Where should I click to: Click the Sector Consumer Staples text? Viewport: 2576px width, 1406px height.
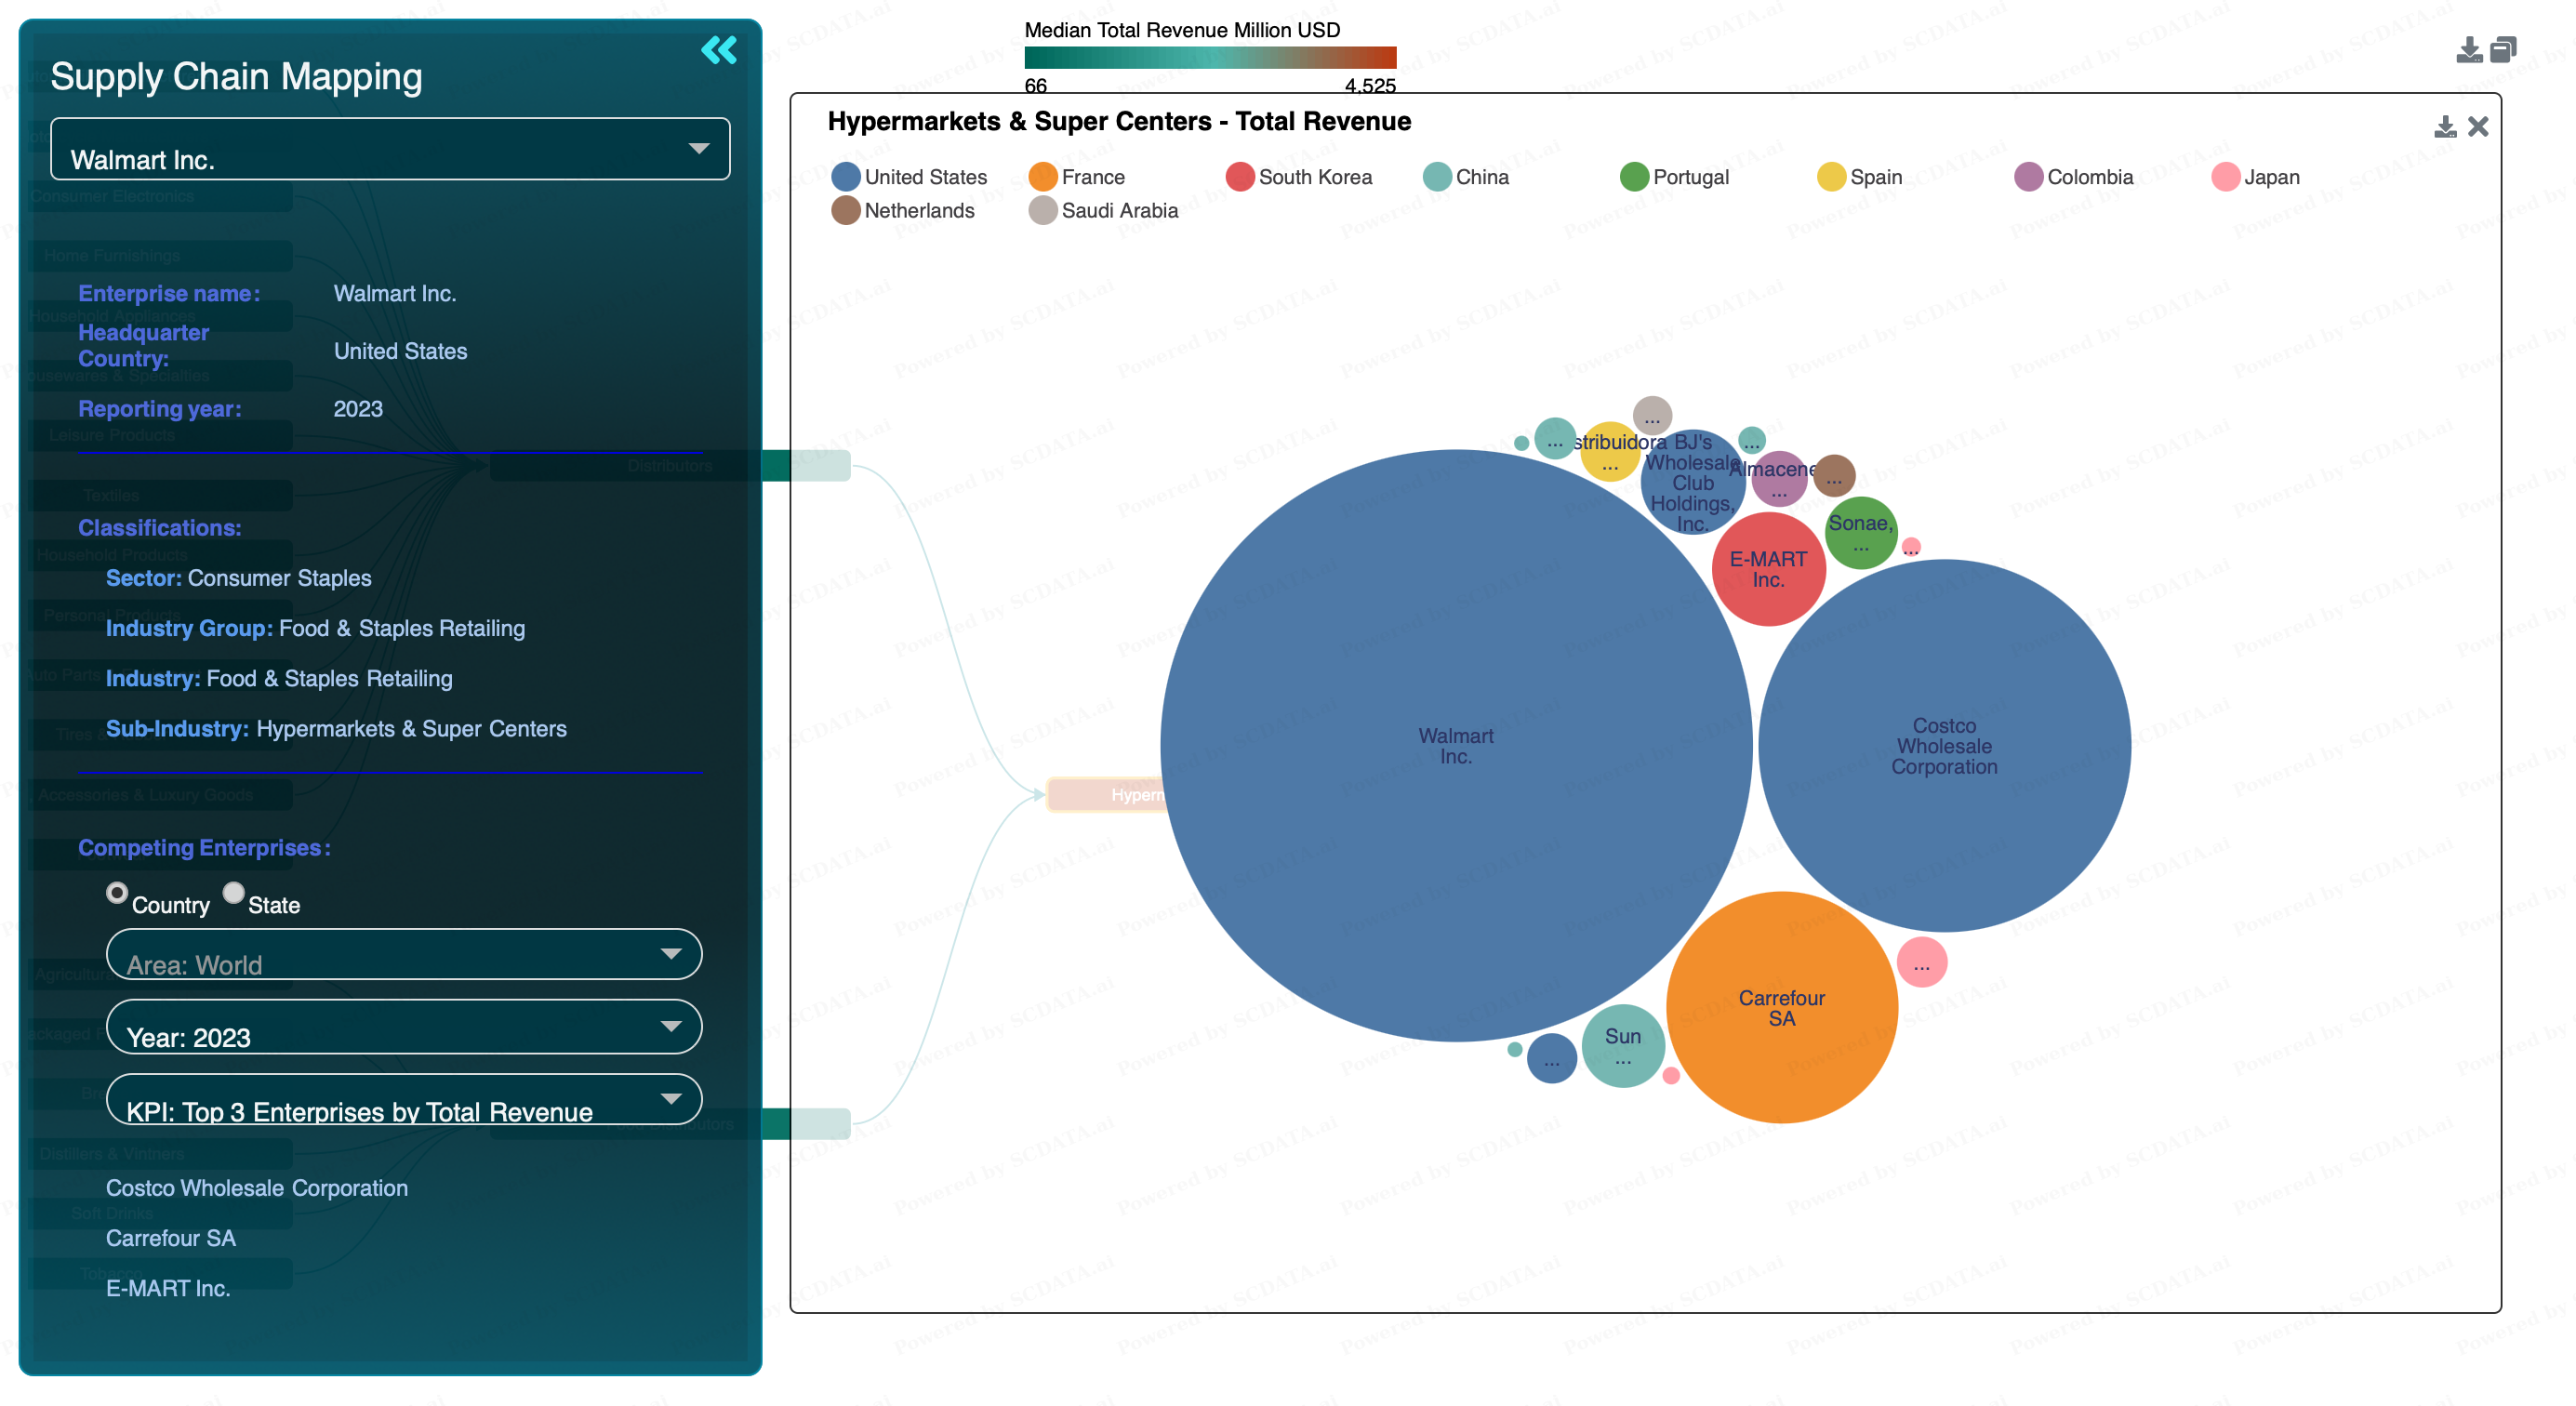click(x=238, y=578)
